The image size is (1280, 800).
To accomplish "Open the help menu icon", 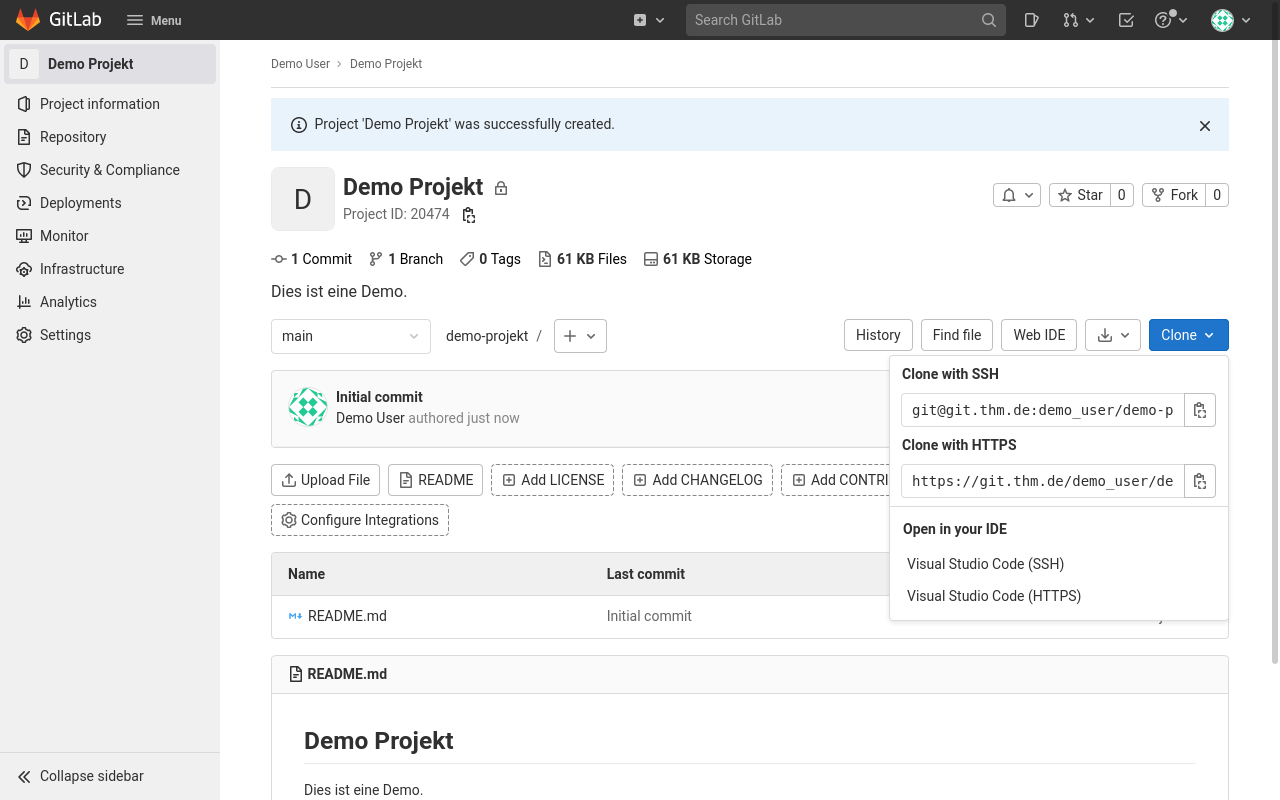I will tap(1170, 20).
